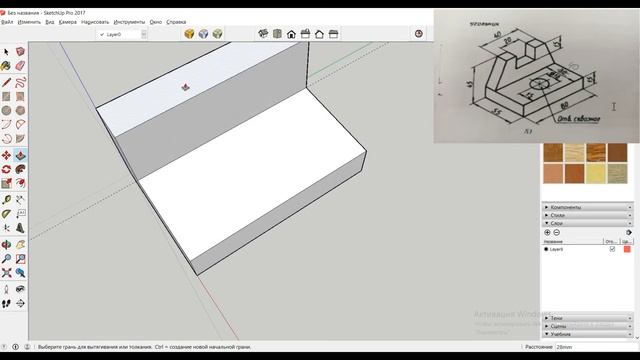Image resolution: width=640 pixels, height=360 pixels.
Task: Open the Окно menu
Action: [x=156, y=22]
